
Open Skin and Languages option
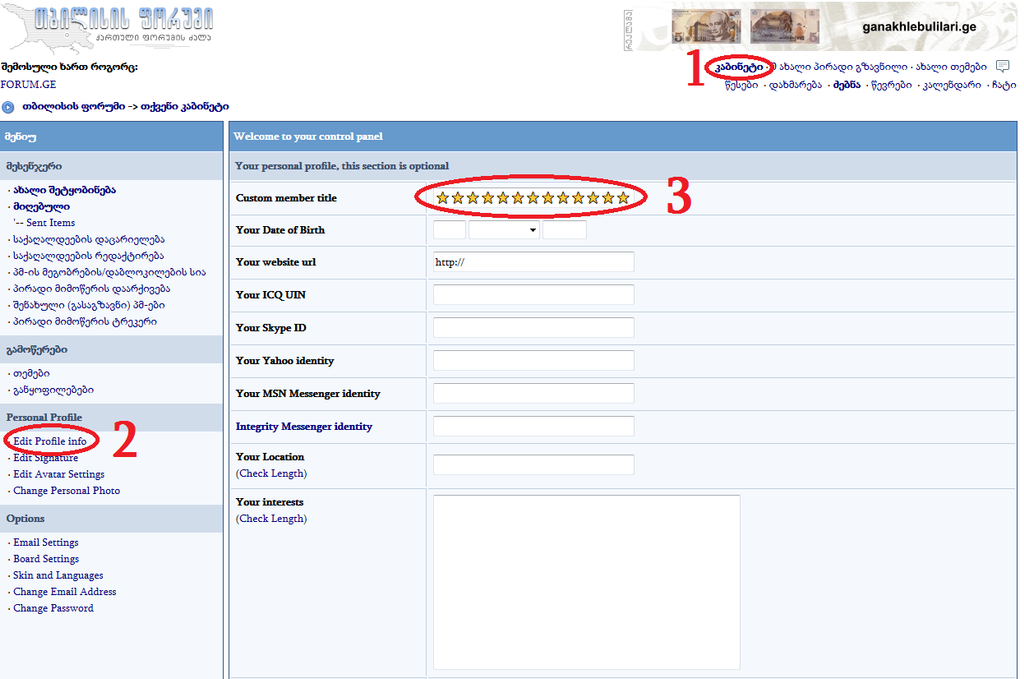58,575
